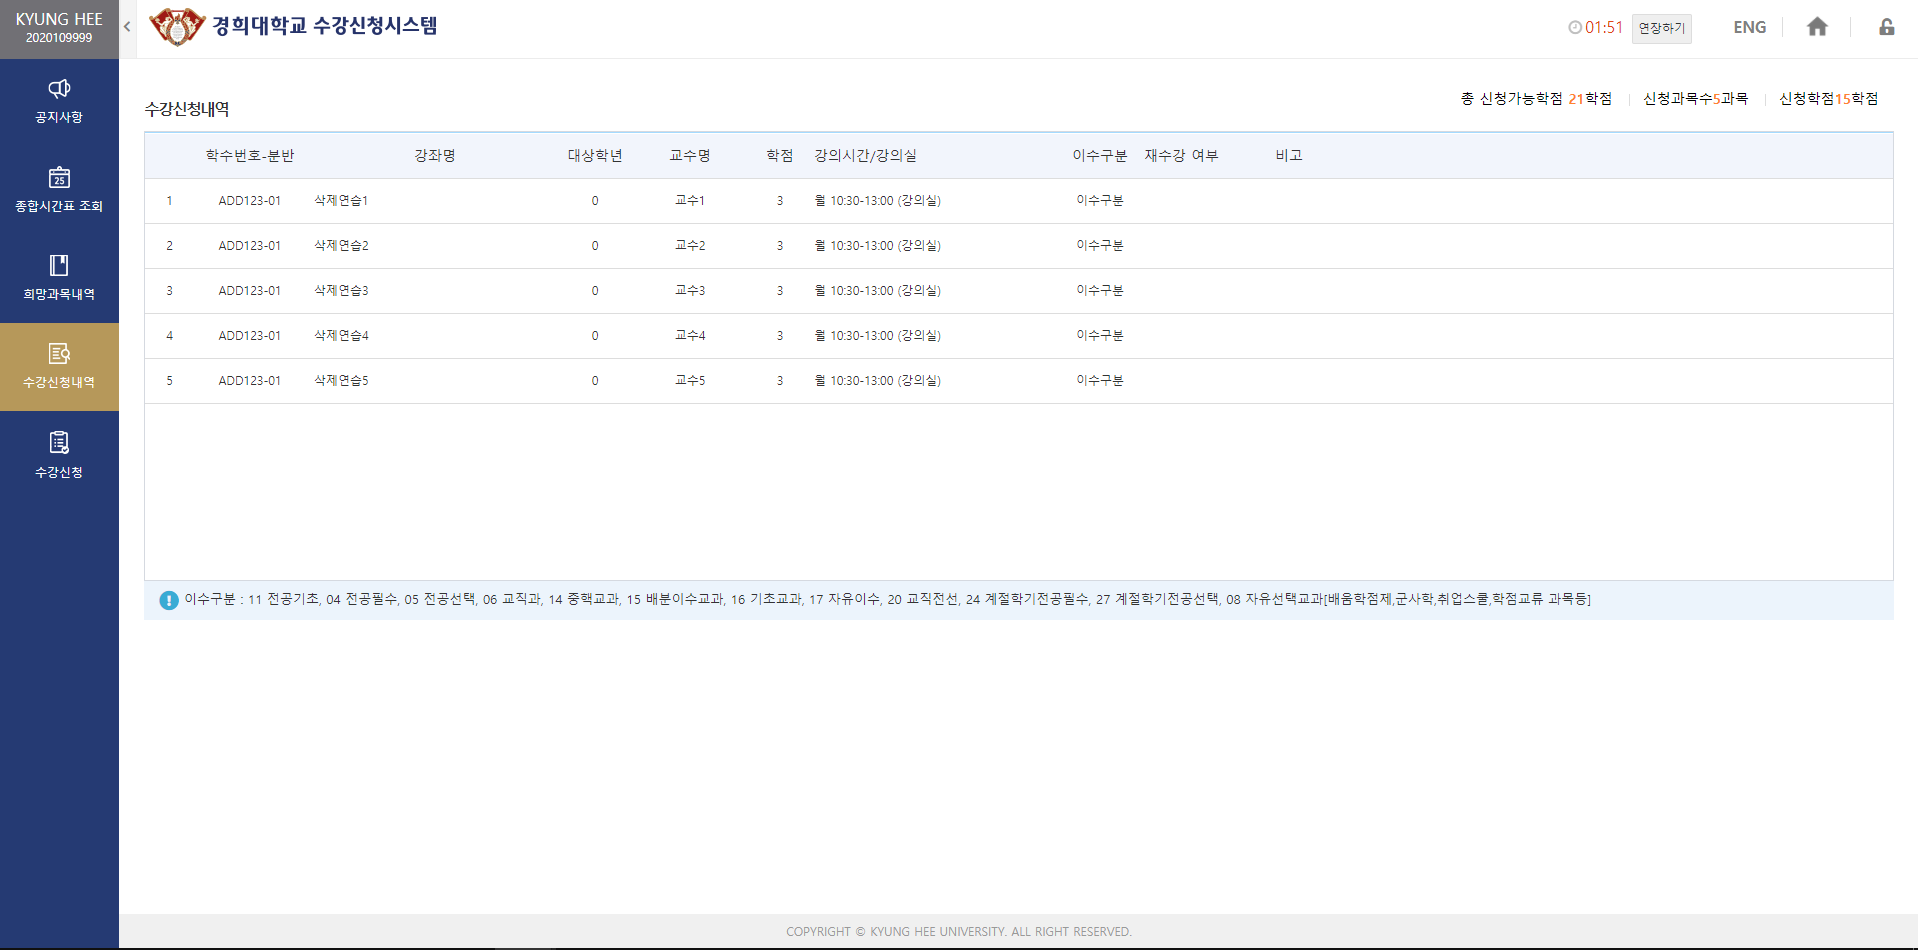Select the course 삭제연습2
The height and width of the screenshot is (950, 1918).
click(341, 246)
